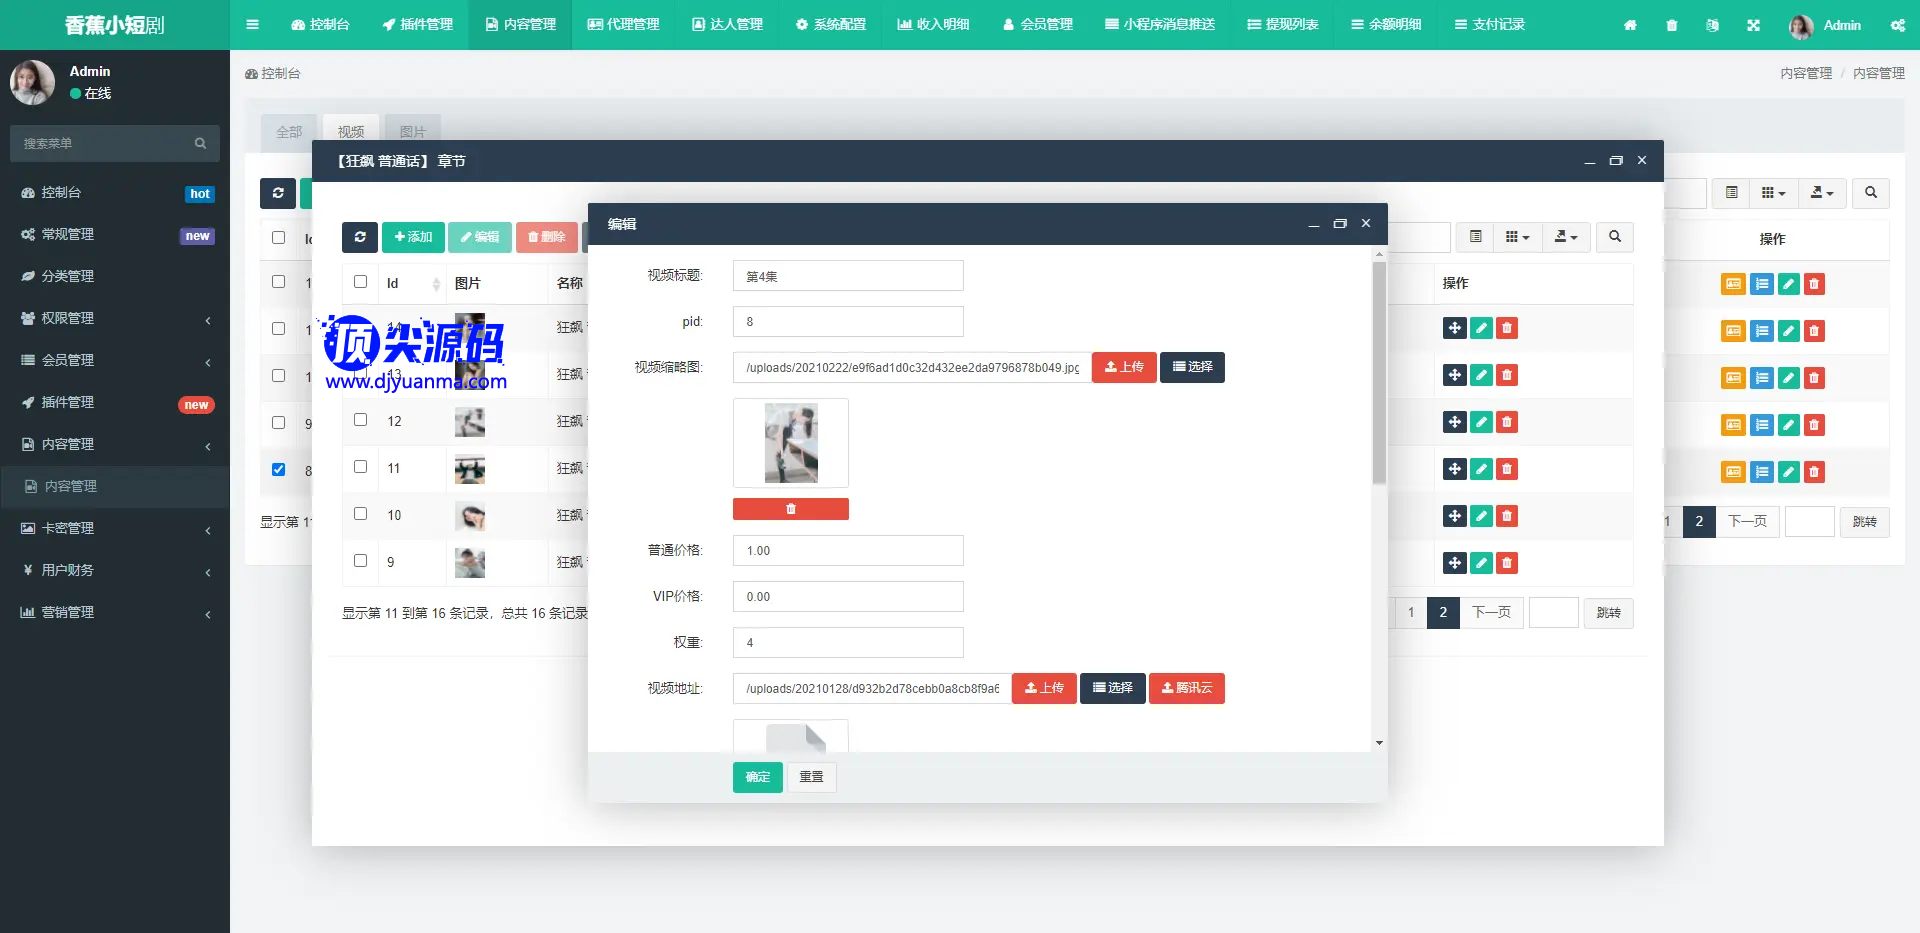Click the red delete thumbnail trash button
Viewport: 1920px width, 933px height.
coord(790,509)
